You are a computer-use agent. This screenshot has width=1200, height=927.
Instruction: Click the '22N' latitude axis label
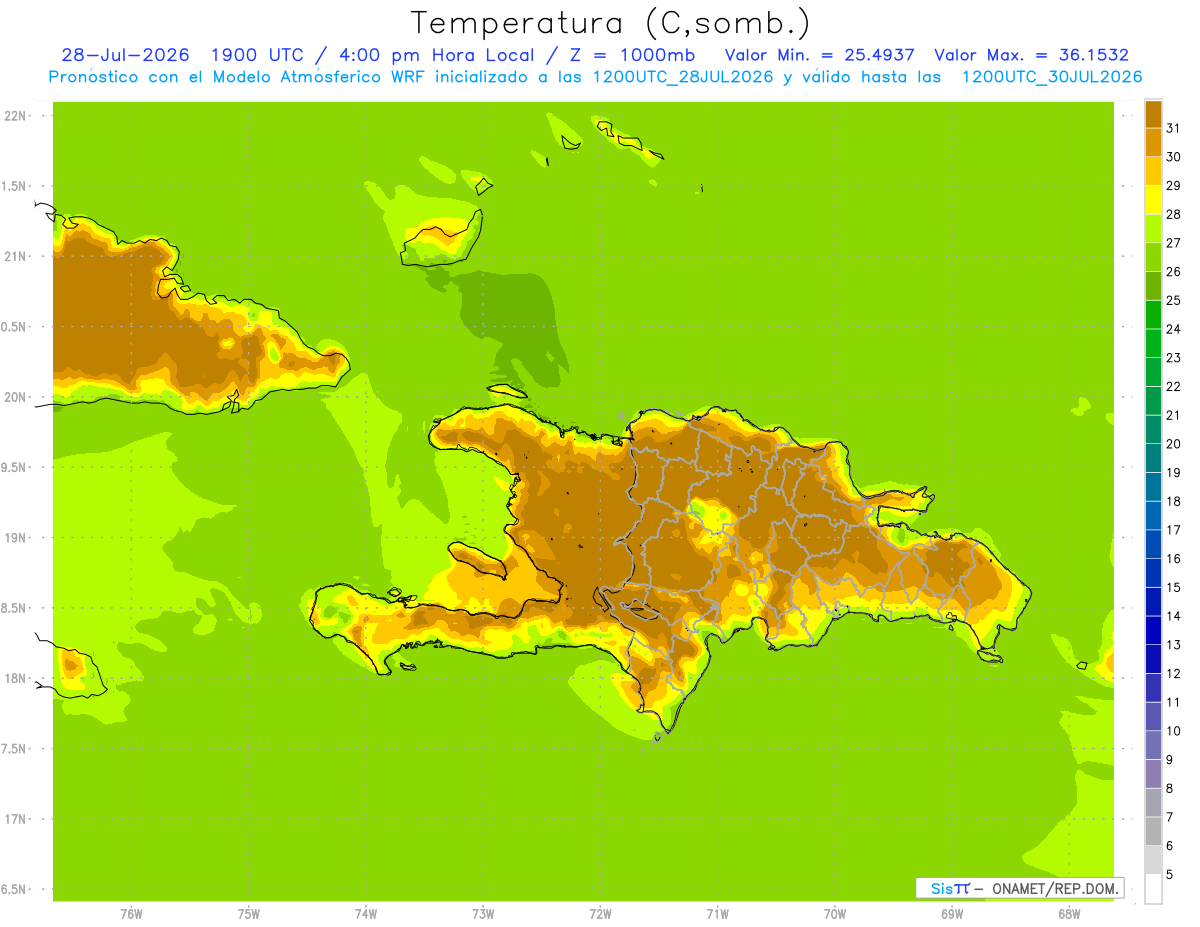click(x=15, y=116)
